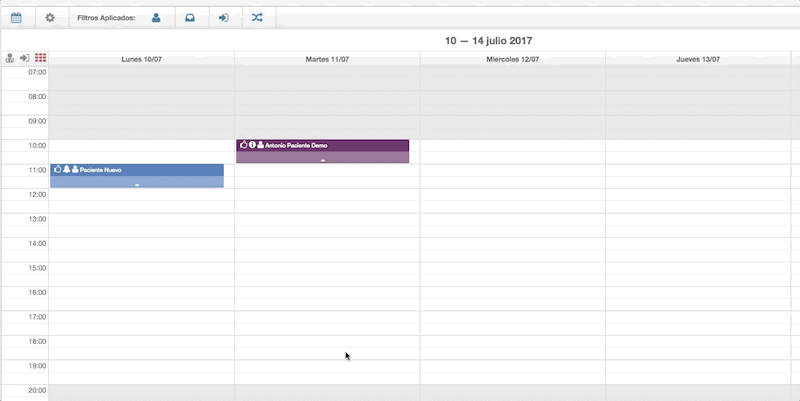Screen dimensions: 800x401
Task: Click the 15:00 time label
Action: pyautogui.click(x=37, y=268)
